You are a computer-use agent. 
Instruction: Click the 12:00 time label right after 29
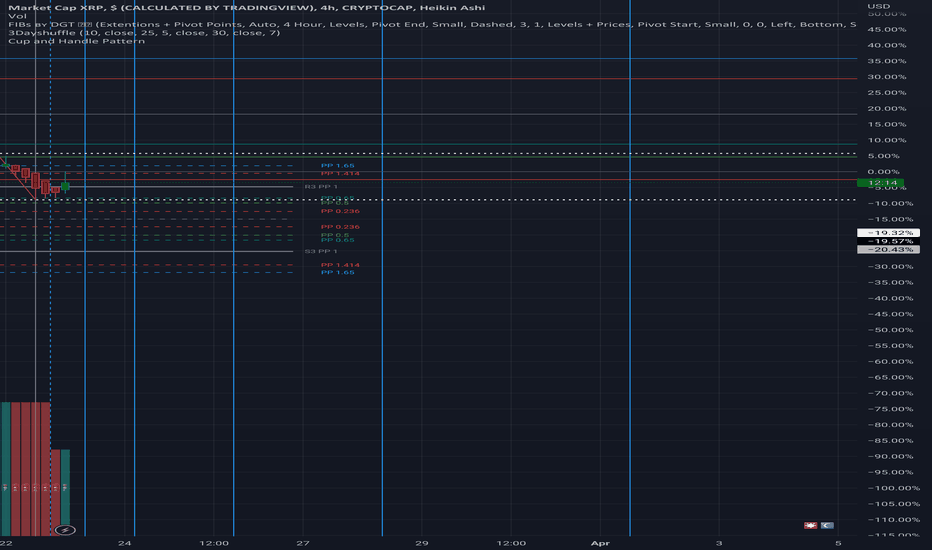pos(511,543)
